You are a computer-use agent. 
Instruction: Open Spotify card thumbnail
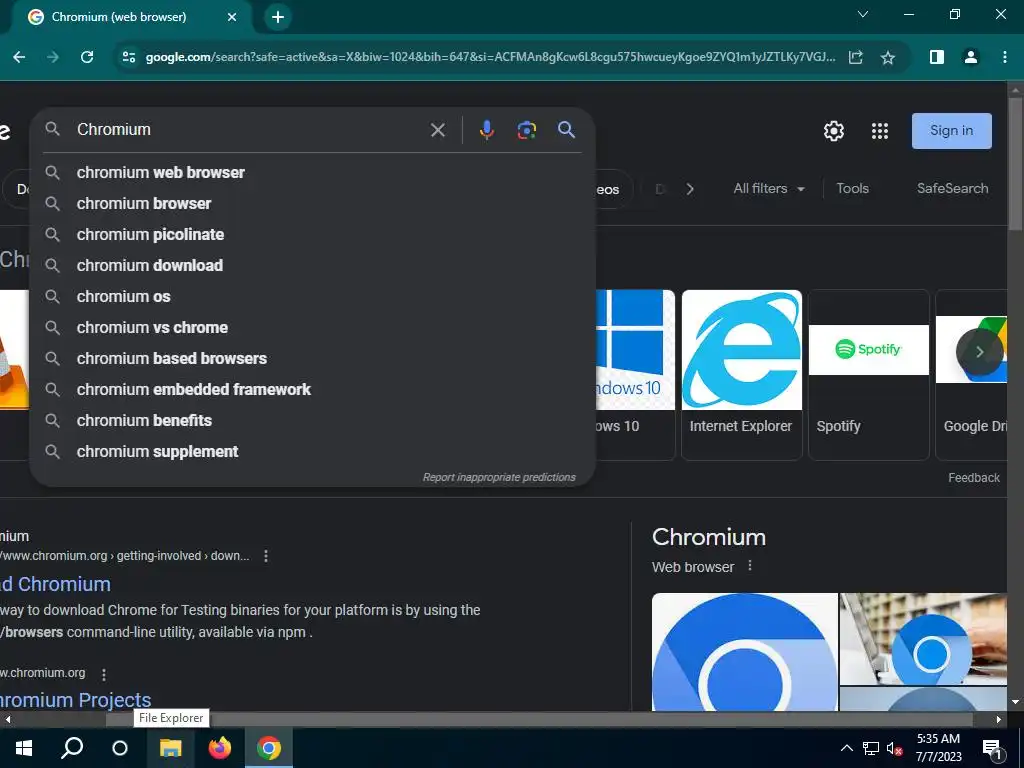coord(869,350)
